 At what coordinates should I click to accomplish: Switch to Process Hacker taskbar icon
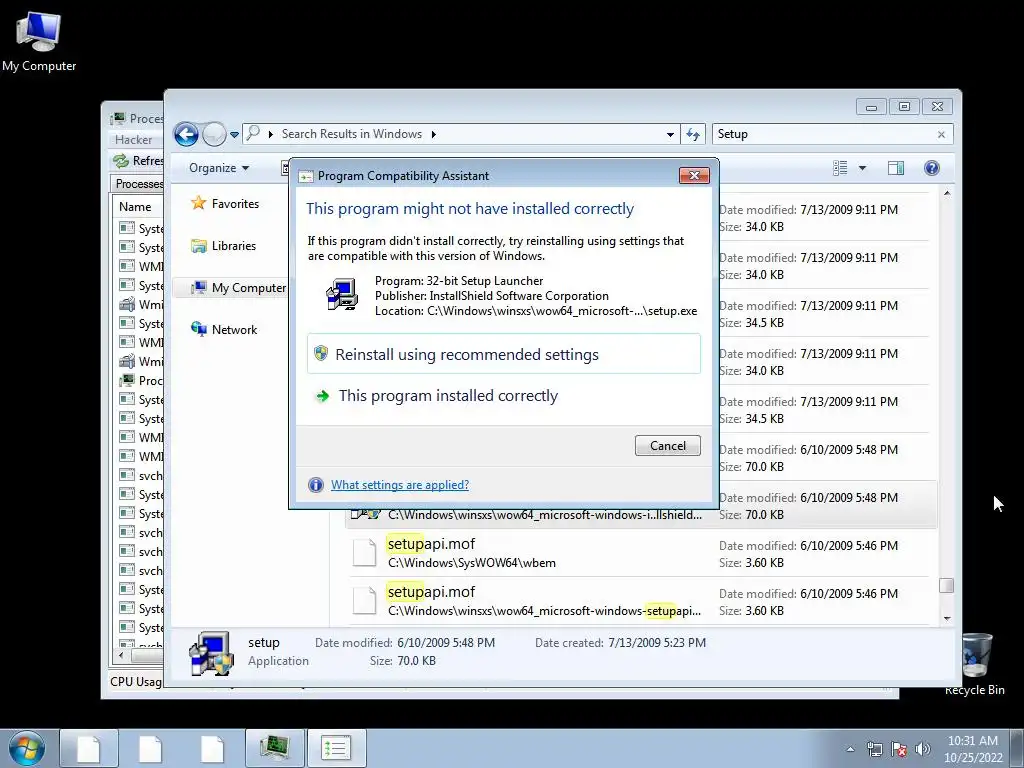pos(275,748)
